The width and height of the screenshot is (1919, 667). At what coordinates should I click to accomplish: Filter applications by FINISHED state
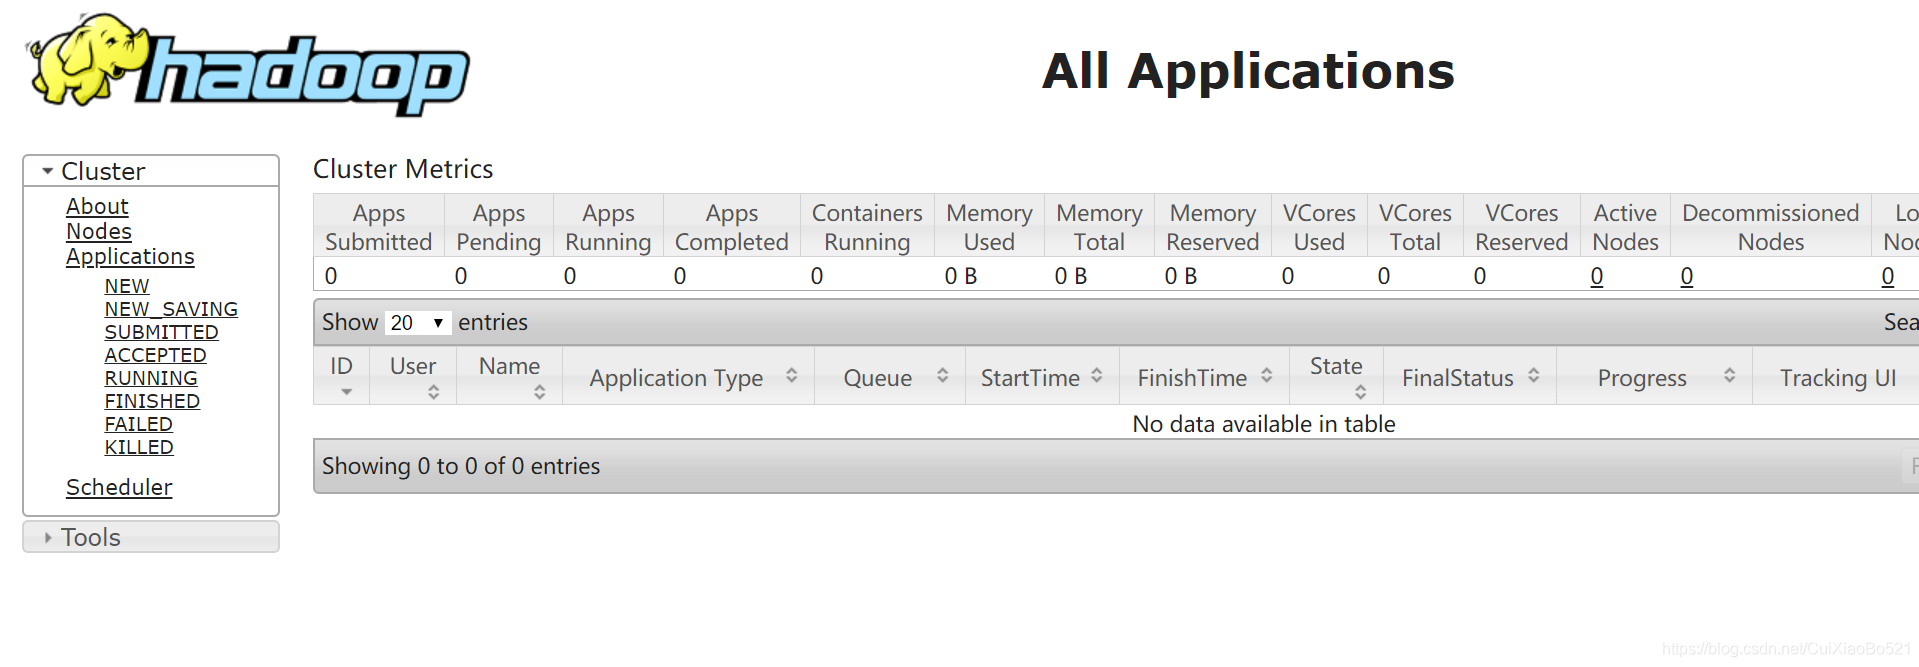(x=152, y=401)
